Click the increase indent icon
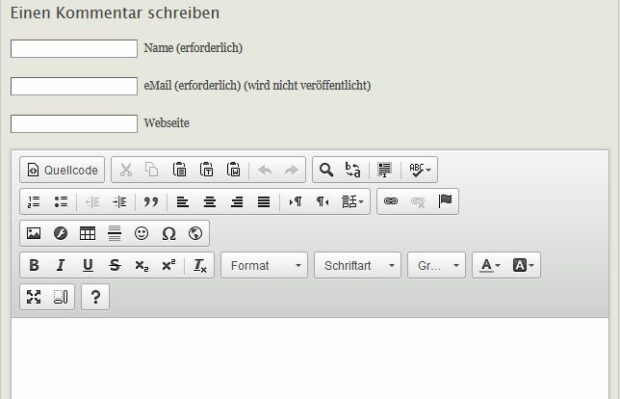 click(119, 202)
